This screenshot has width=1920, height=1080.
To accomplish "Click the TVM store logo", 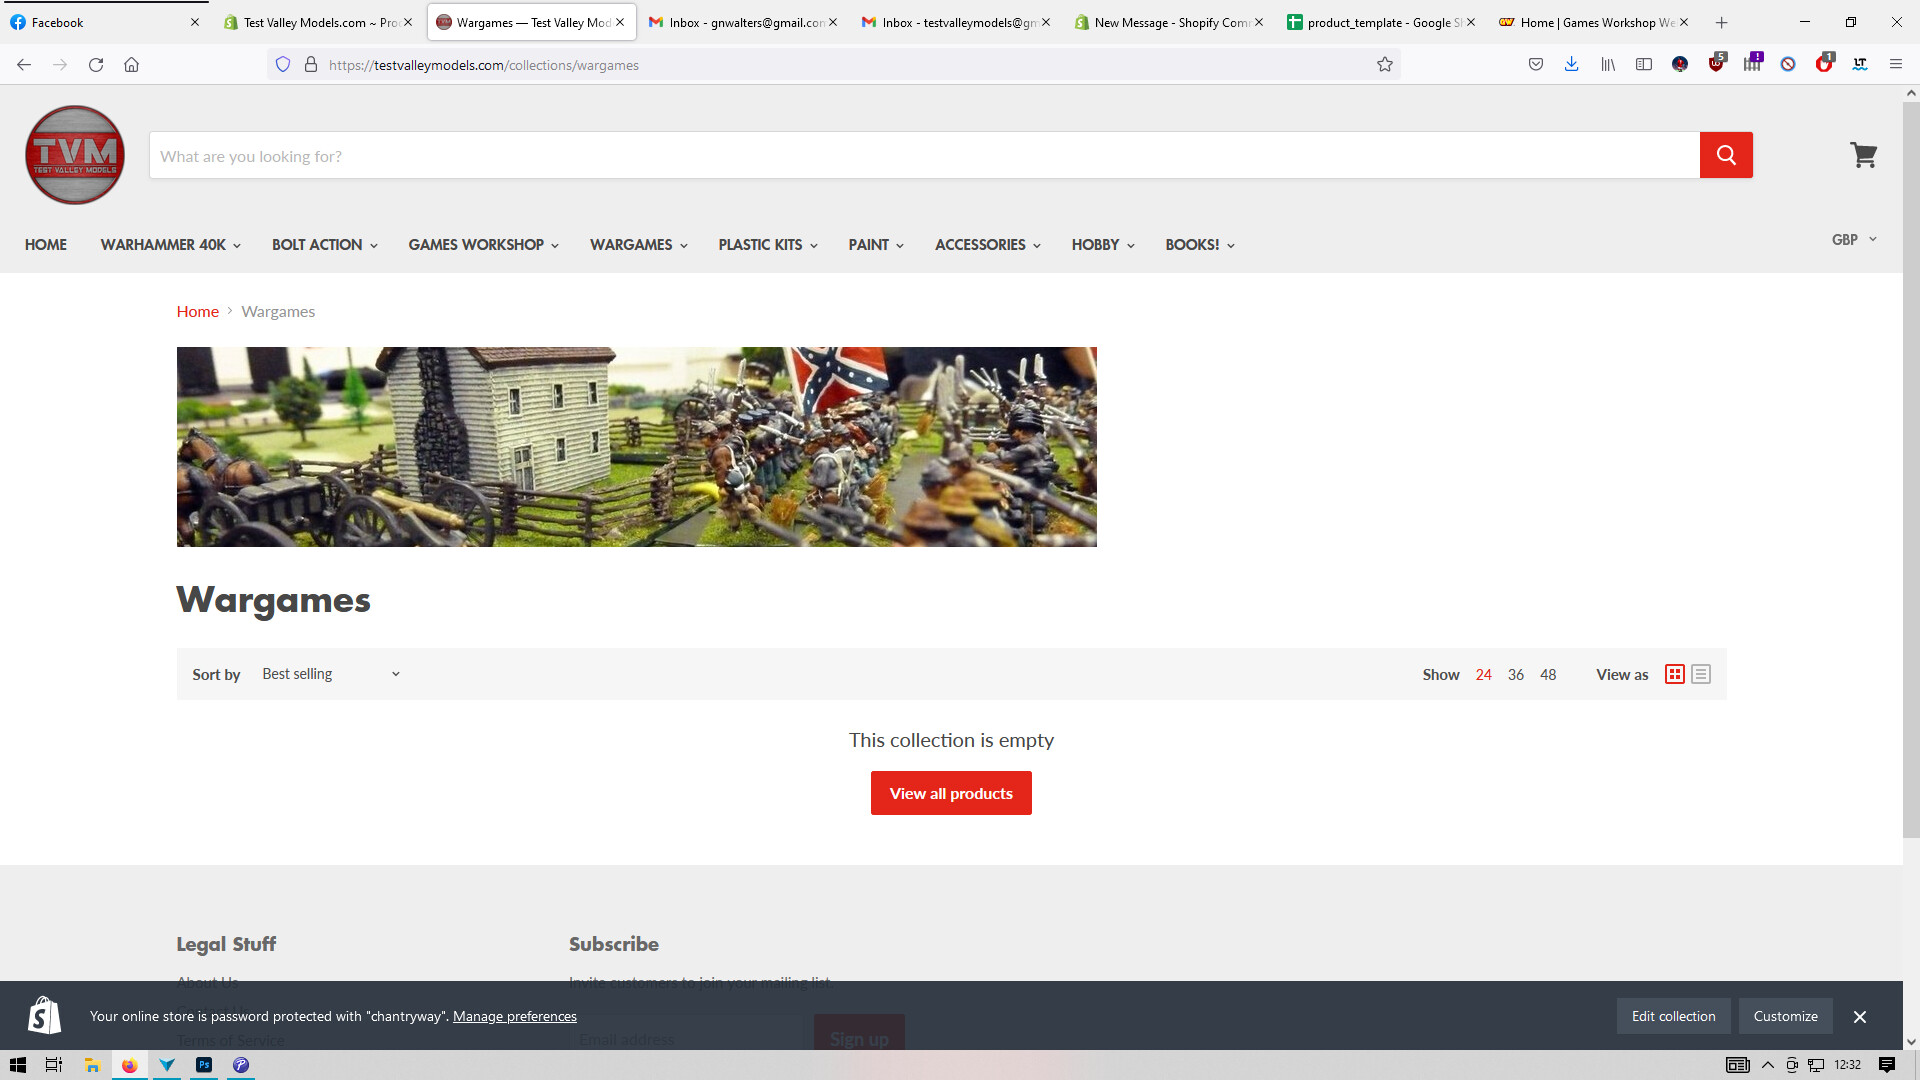I will click(x=75, y=155).
